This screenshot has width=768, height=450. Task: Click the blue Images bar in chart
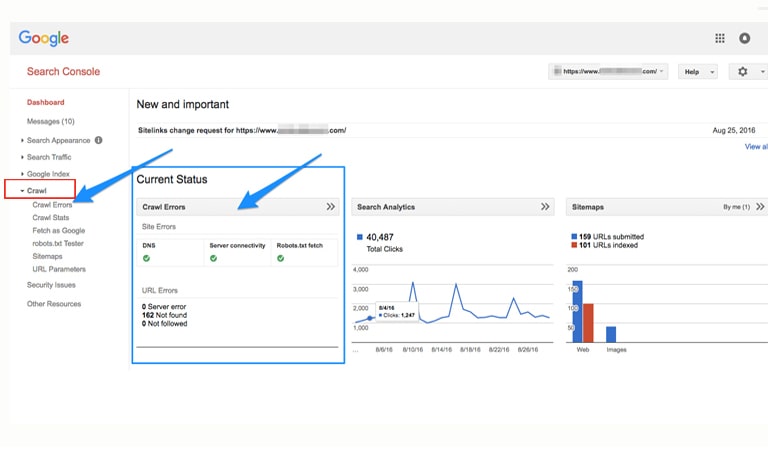pyautogui.click(x=611, y=334)
